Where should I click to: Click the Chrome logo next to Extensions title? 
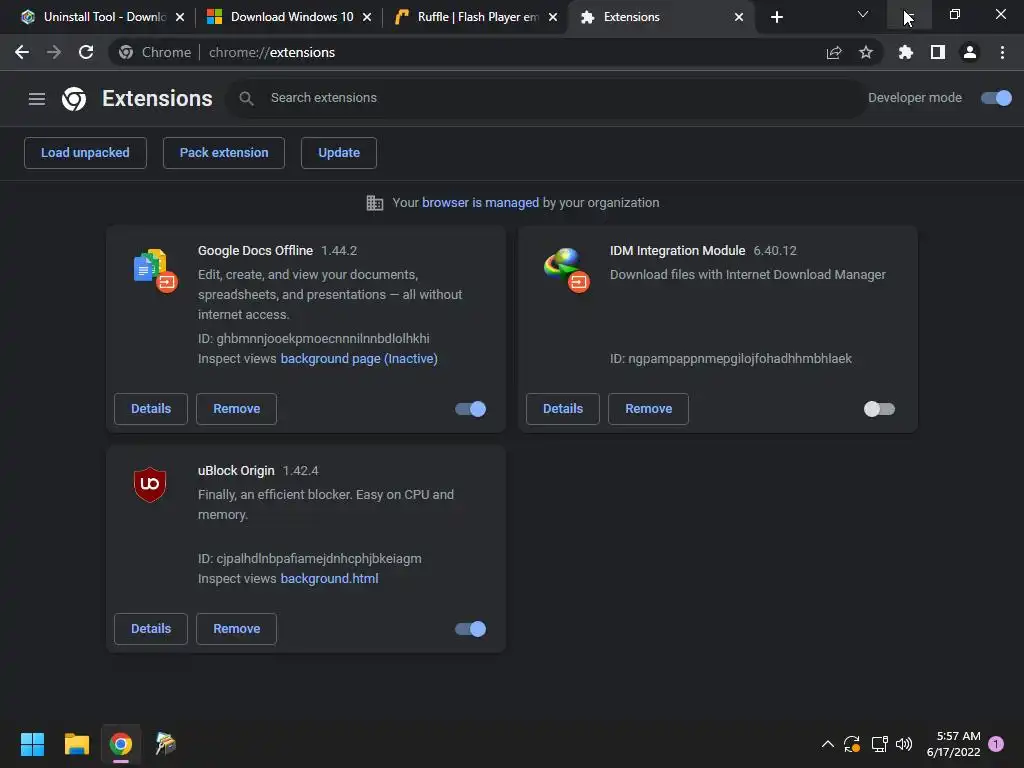click(74, 99)
